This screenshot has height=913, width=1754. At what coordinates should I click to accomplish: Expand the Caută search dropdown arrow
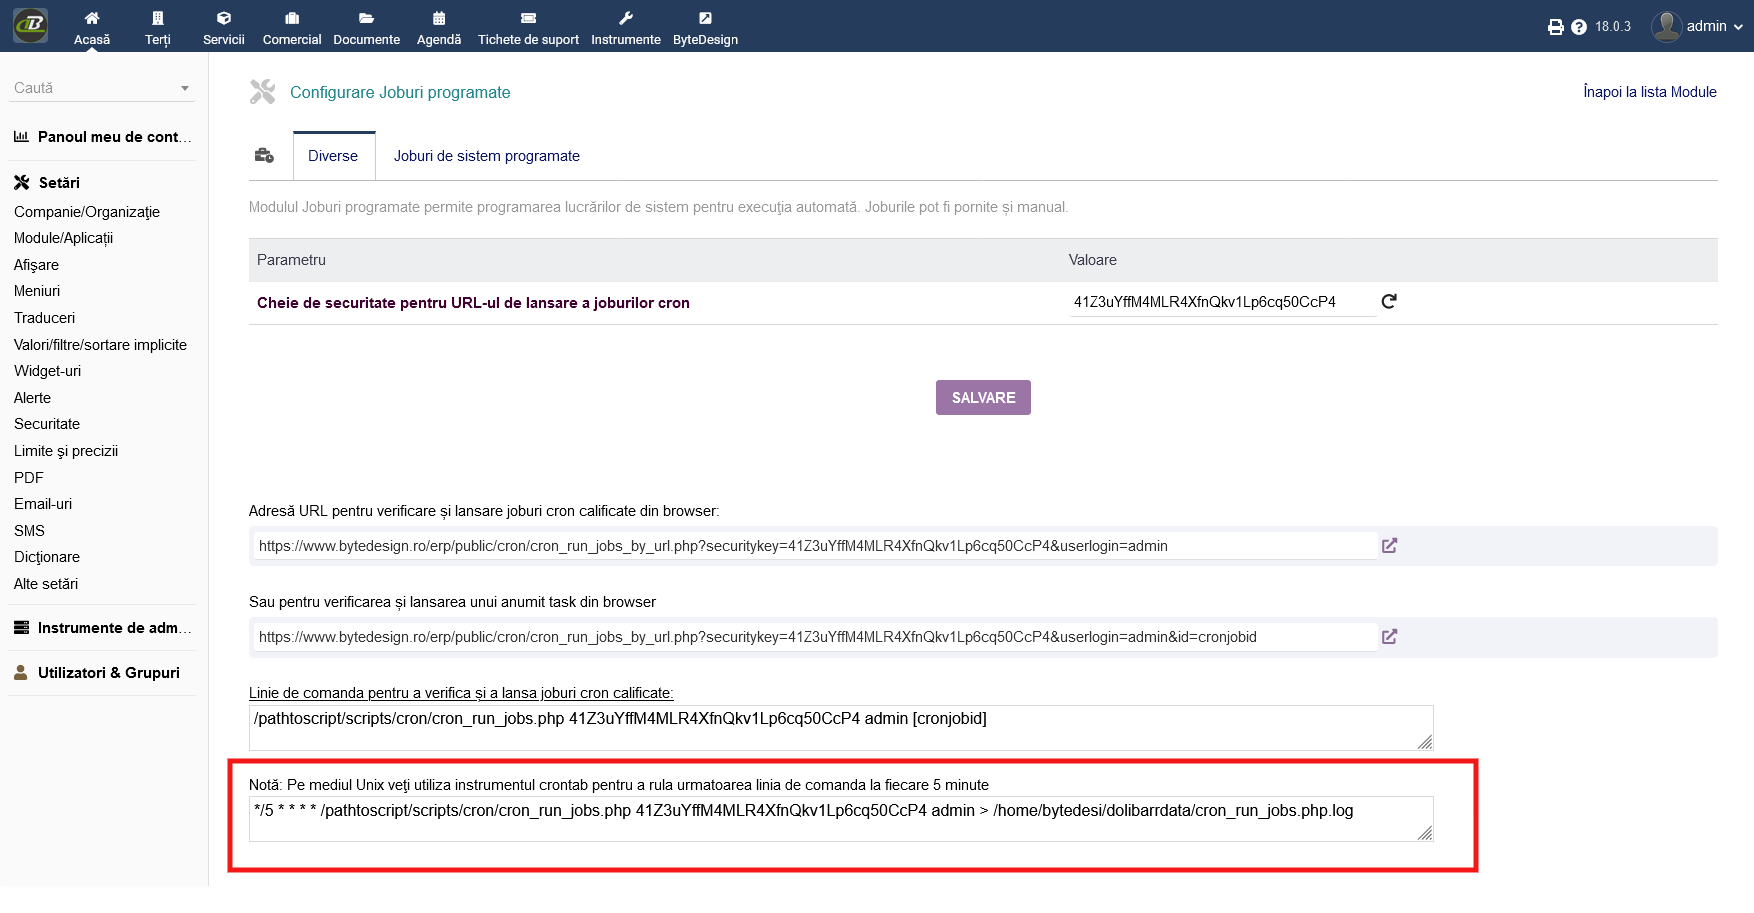pos(185,89)
